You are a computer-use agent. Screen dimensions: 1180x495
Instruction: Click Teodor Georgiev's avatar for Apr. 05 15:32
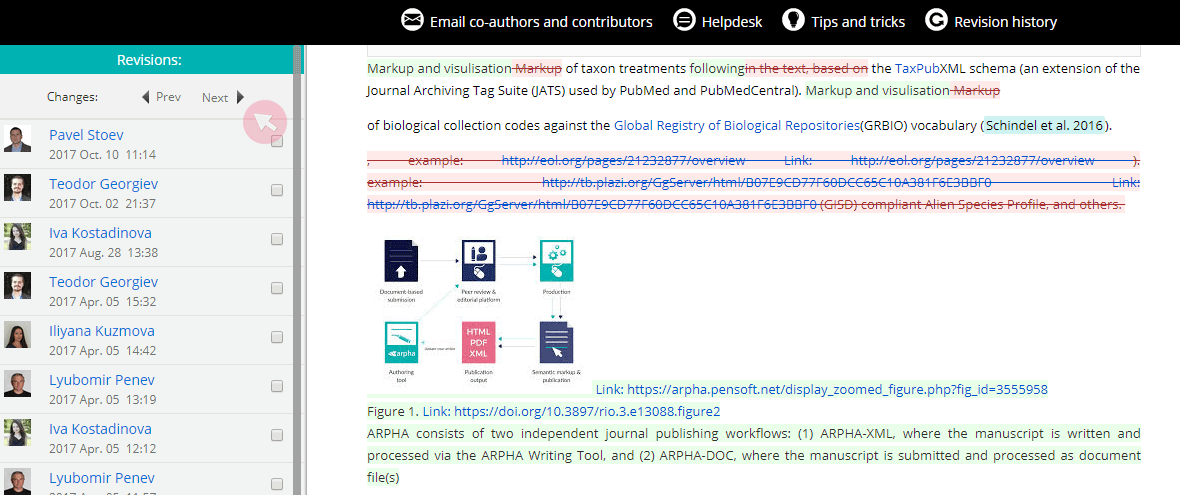(x=17, y=286)
